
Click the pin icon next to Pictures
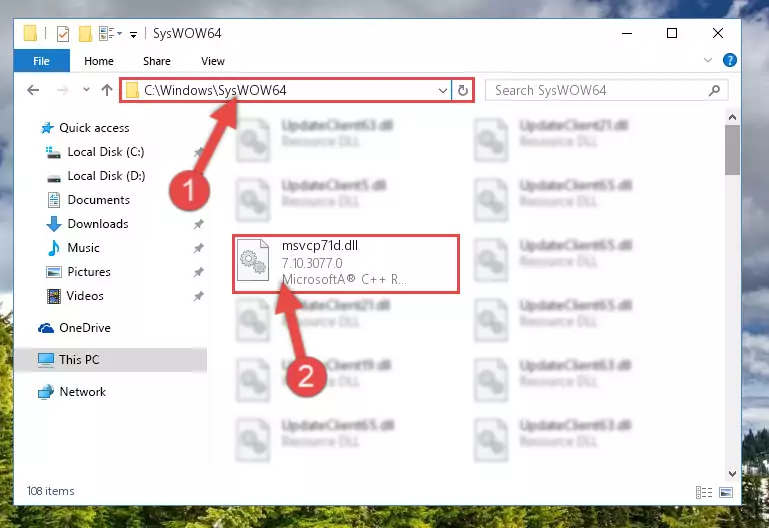tap(198, 272)
